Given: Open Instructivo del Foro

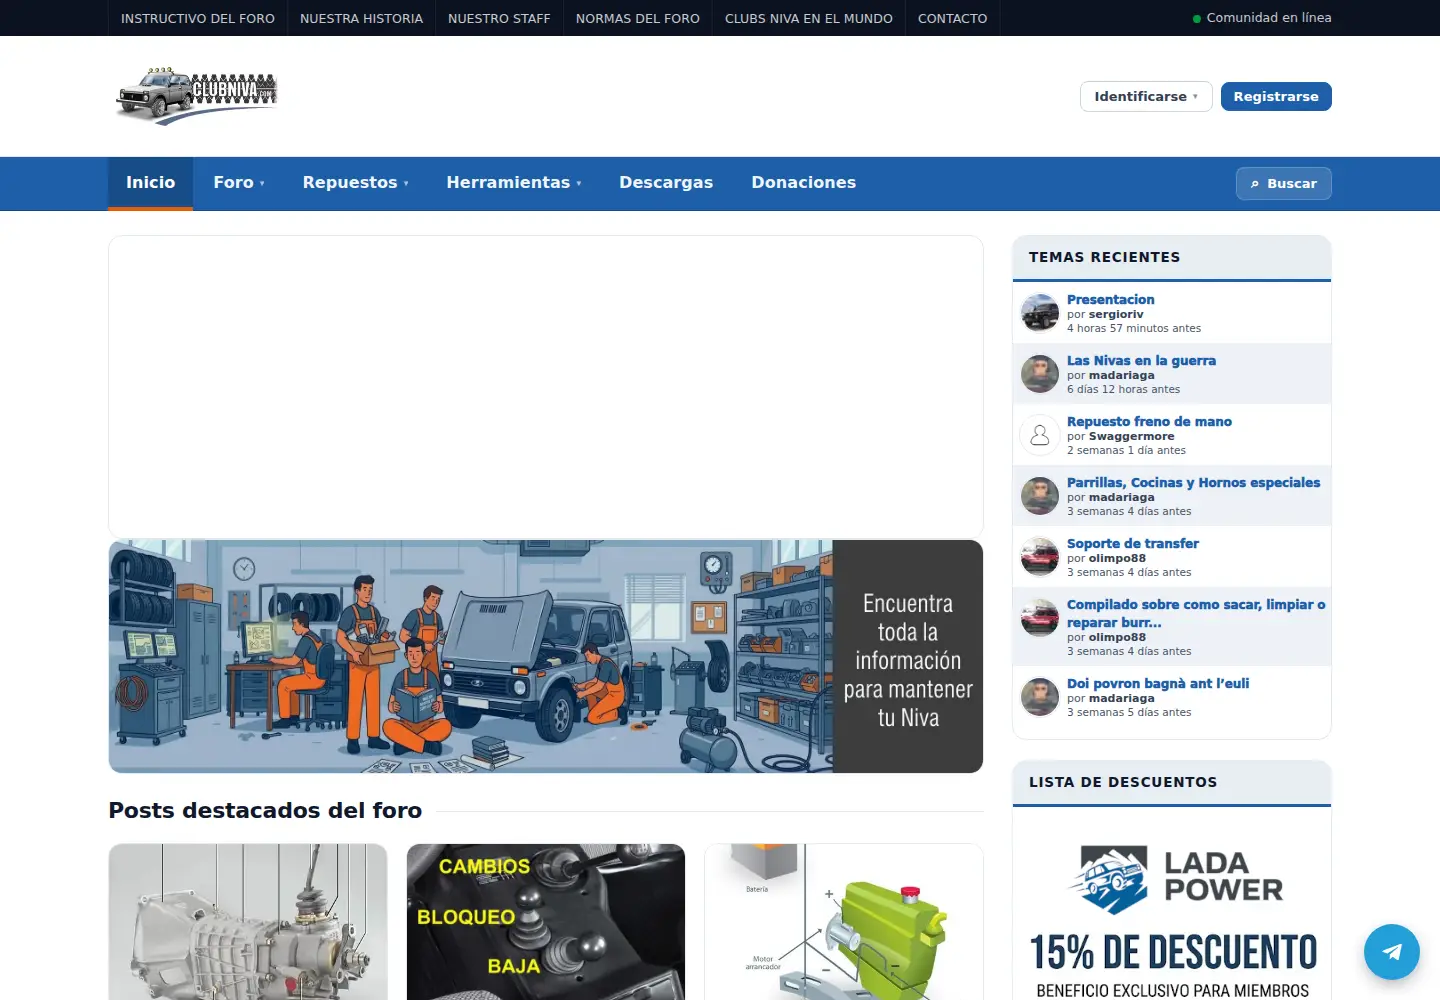Looking at the screenshot, I should pos(198,18).
